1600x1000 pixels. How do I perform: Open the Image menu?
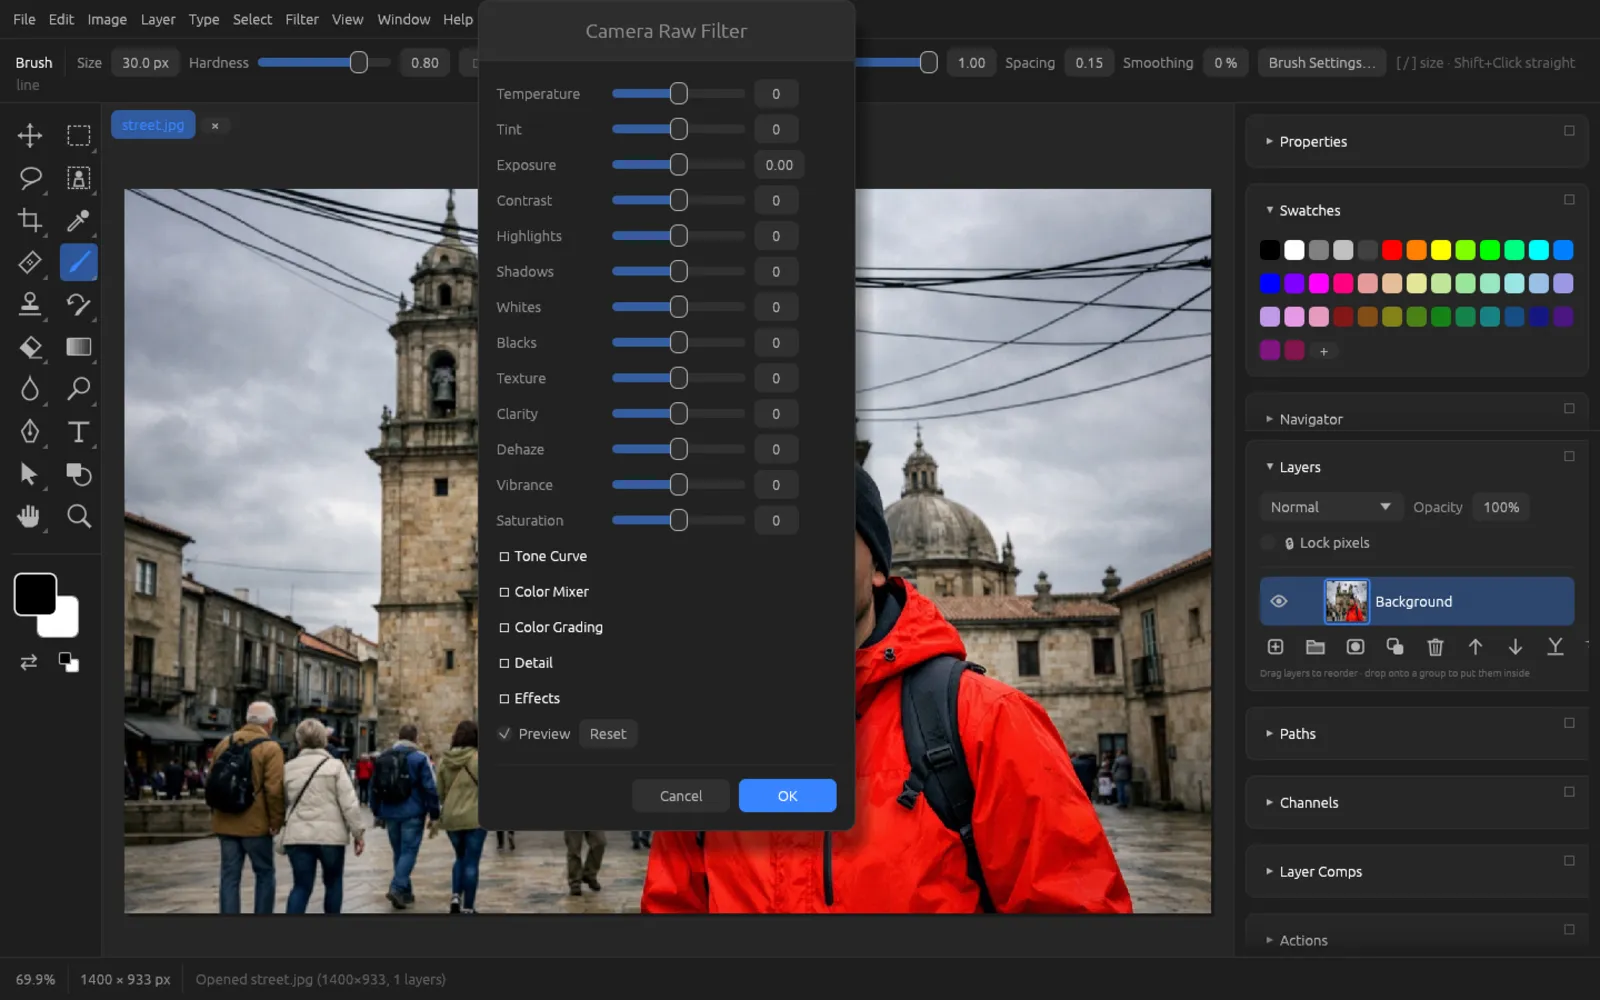pyautogui.click(x=107, y=19)
